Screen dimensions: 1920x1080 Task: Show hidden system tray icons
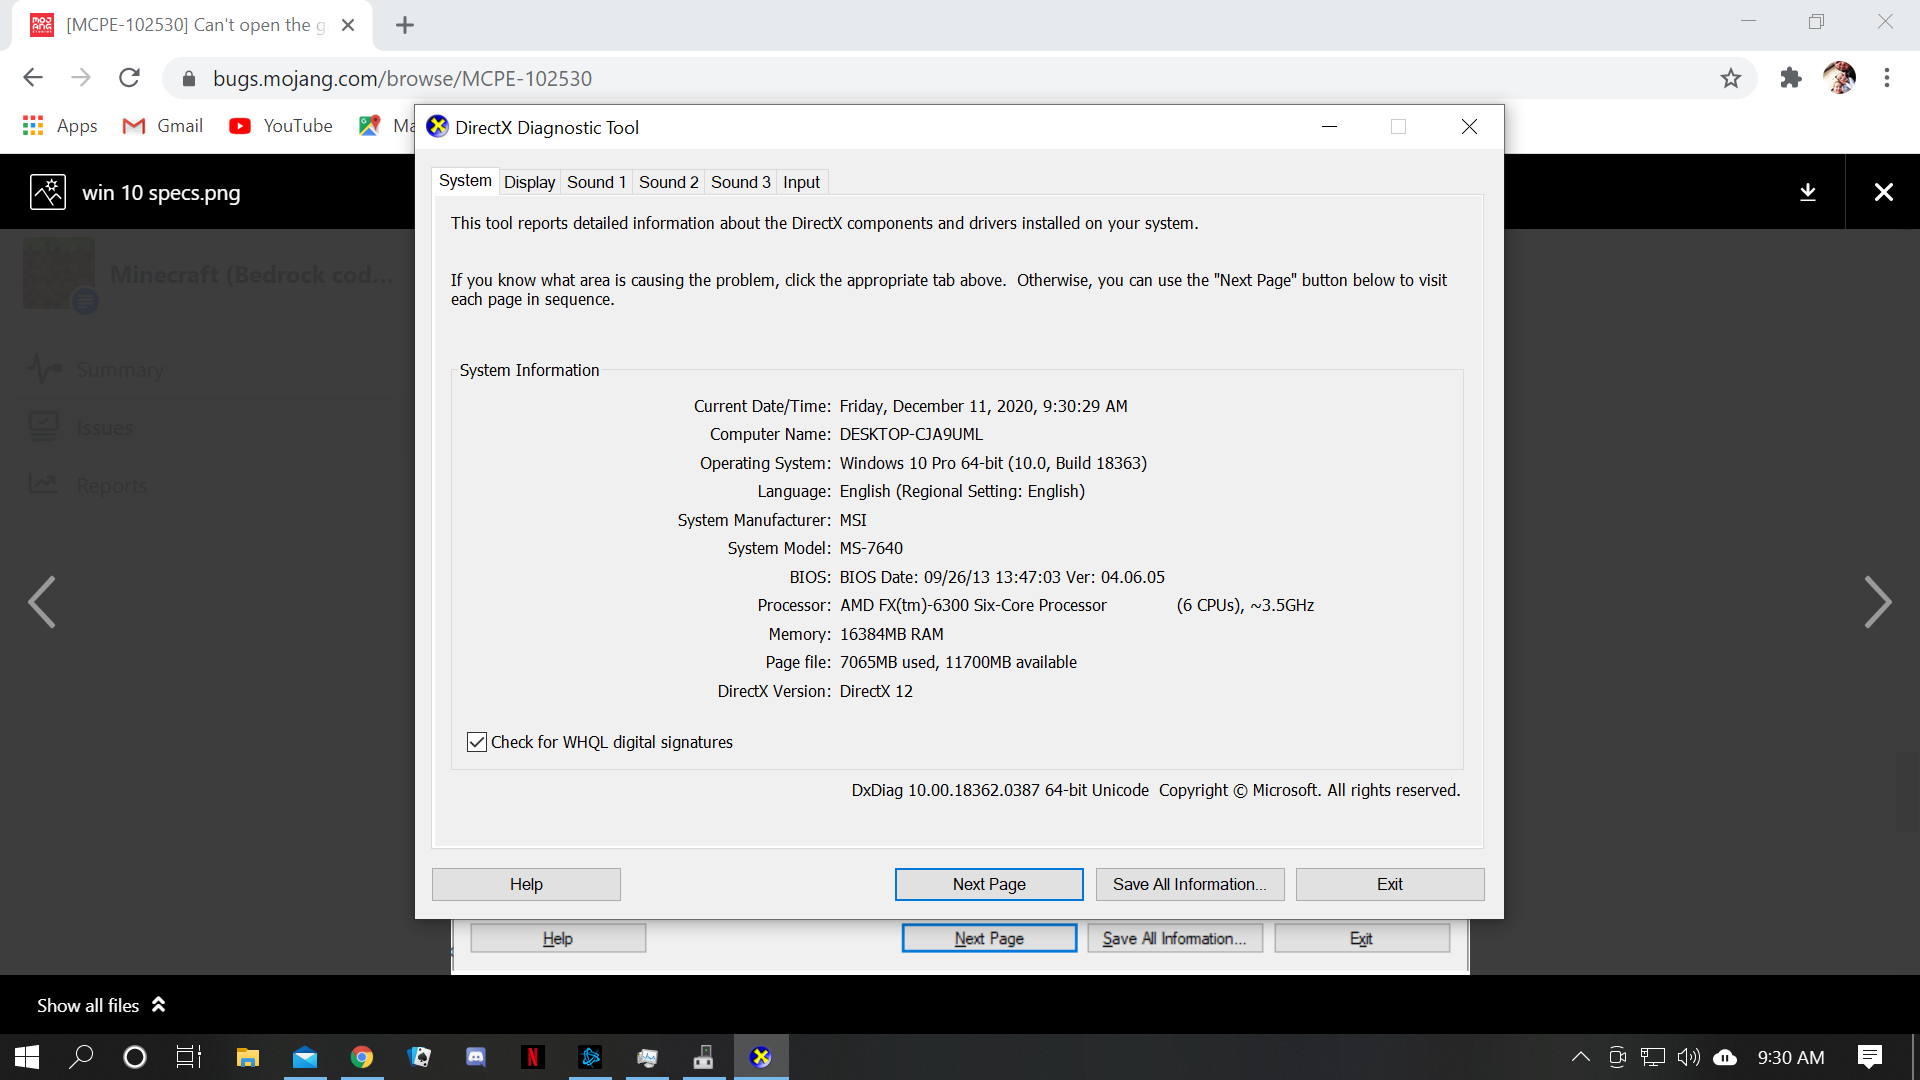pyautogui.click(x=1580, y=1057)
